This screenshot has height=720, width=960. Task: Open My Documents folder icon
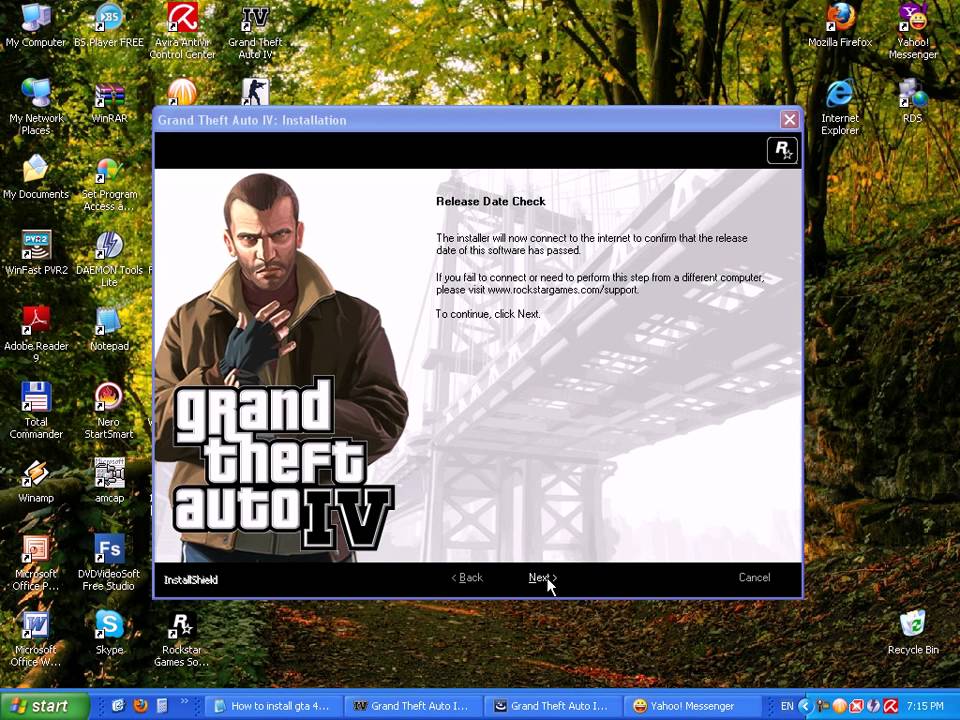tap(36, 178)
